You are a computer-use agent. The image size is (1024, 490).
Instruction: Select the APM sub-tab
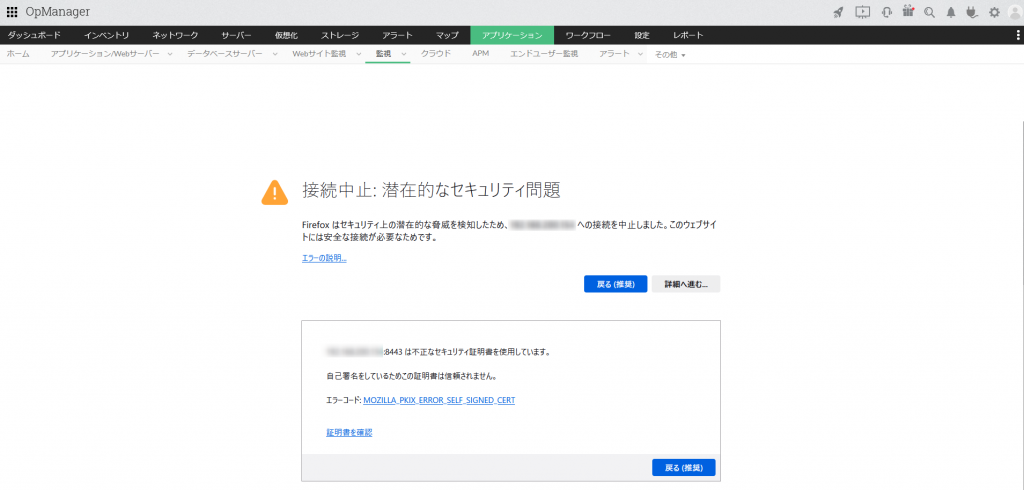coord(481,54)
